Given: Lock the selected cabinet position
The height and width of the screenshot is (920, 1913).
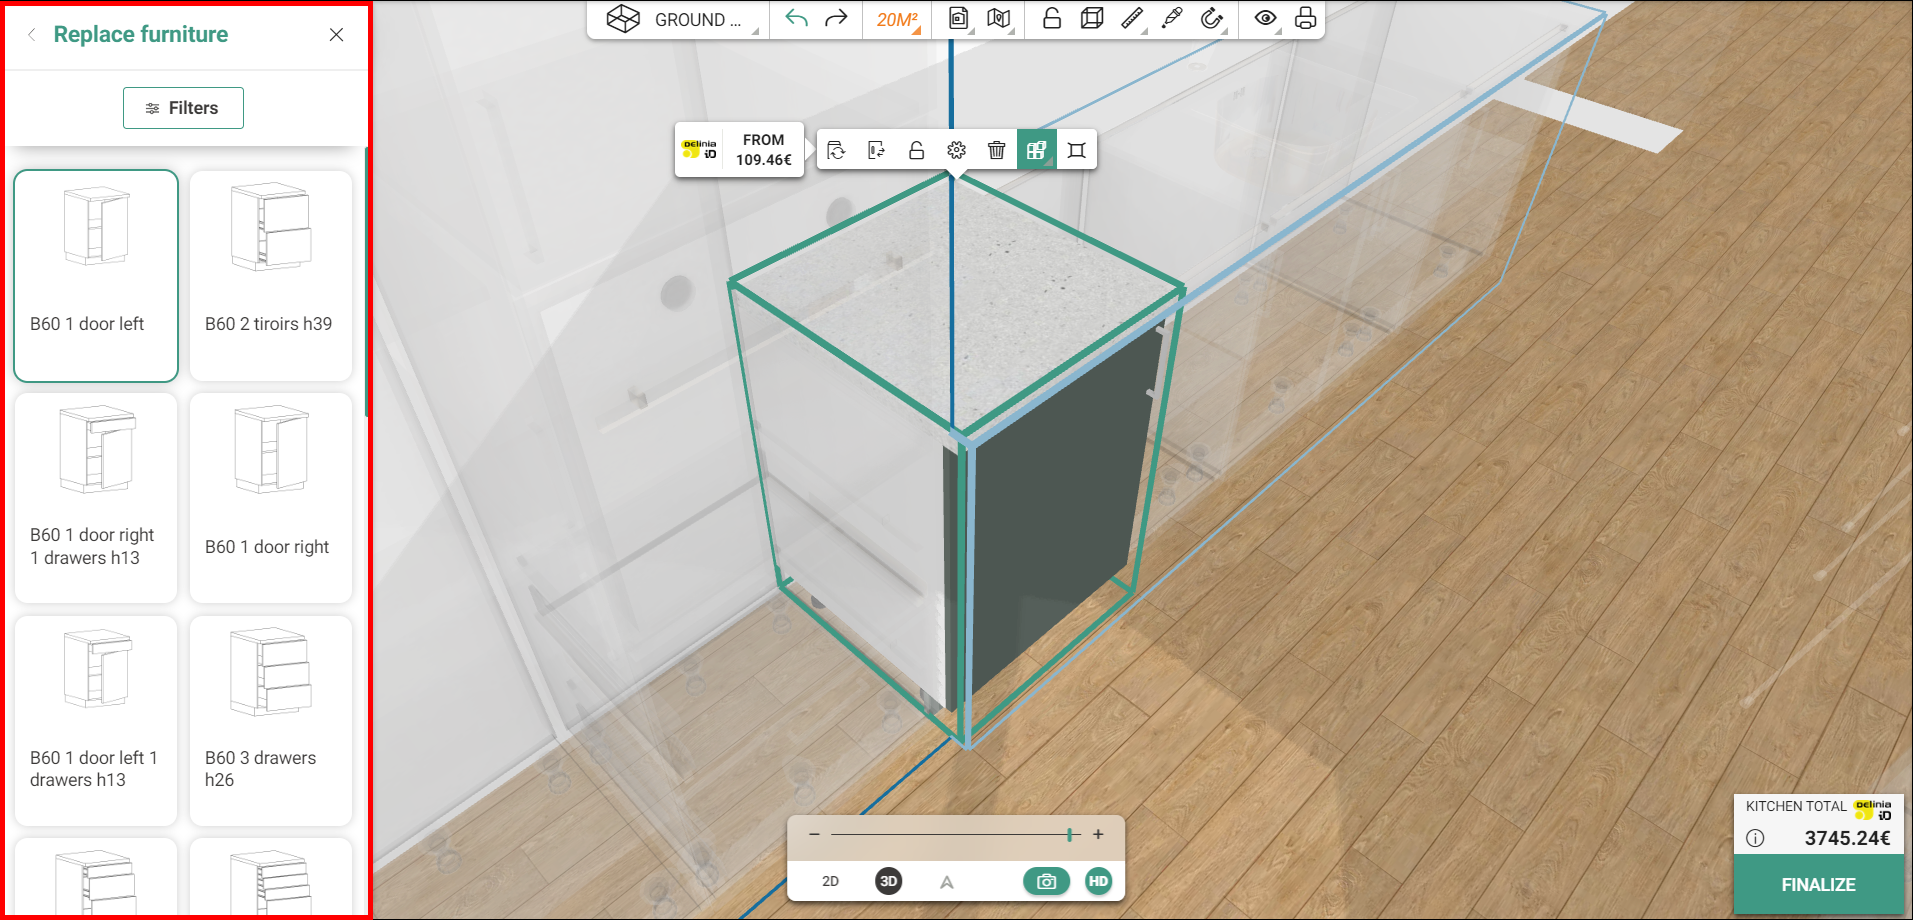Looking at the screenshot, I should [917, 150].
